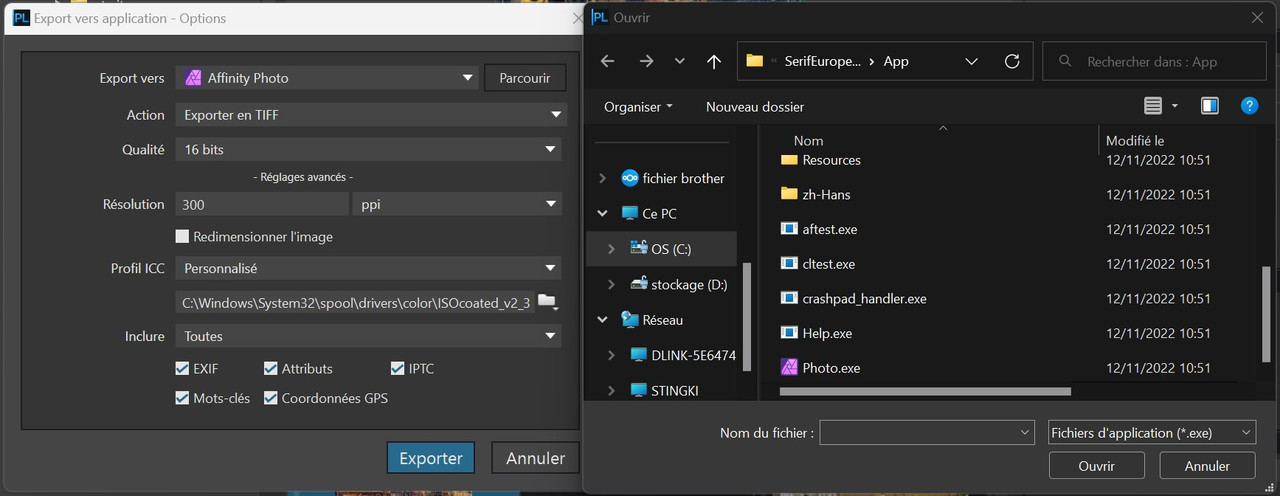
Task: Open the Organiser menu
Action: pyautogui.click(x=638, y=106)
